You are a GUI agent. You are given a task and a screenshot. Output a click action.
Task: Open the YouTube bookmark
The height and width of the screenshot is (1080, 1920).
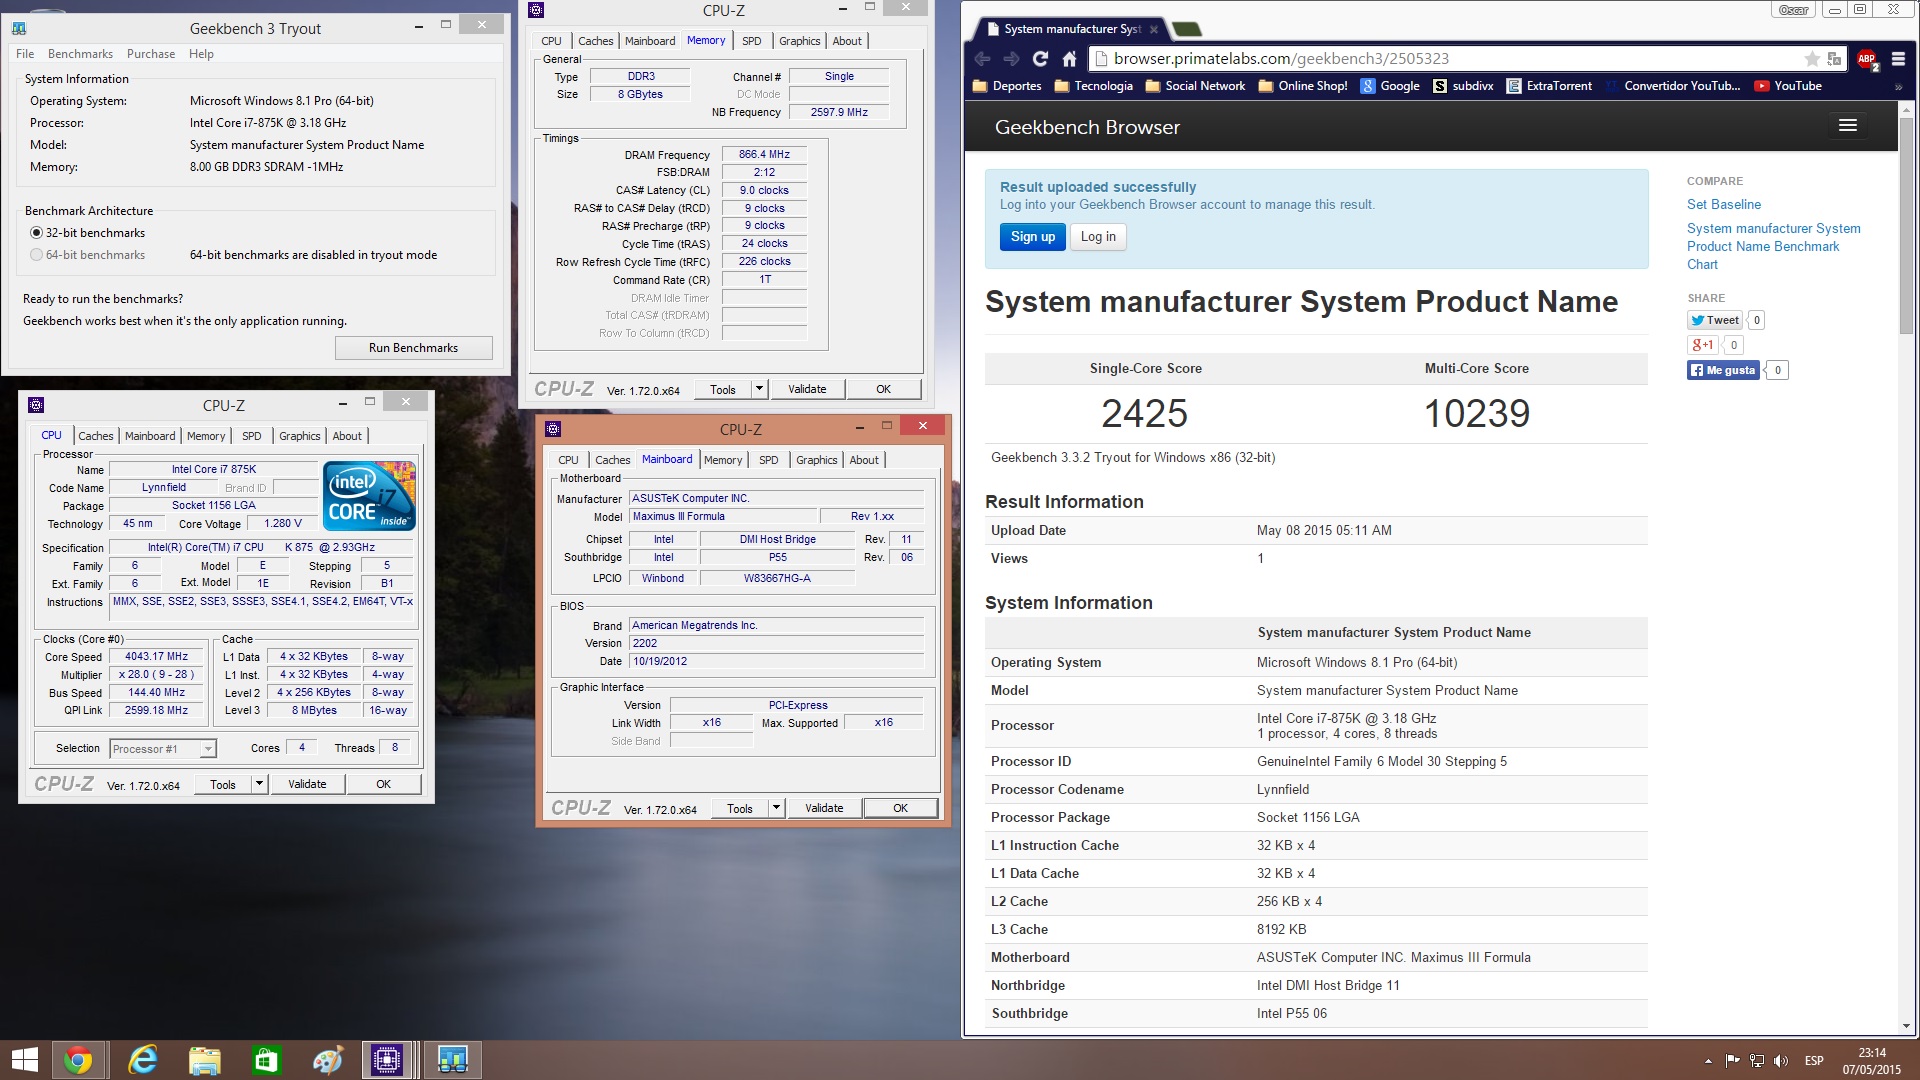[x=1788, y=86]
